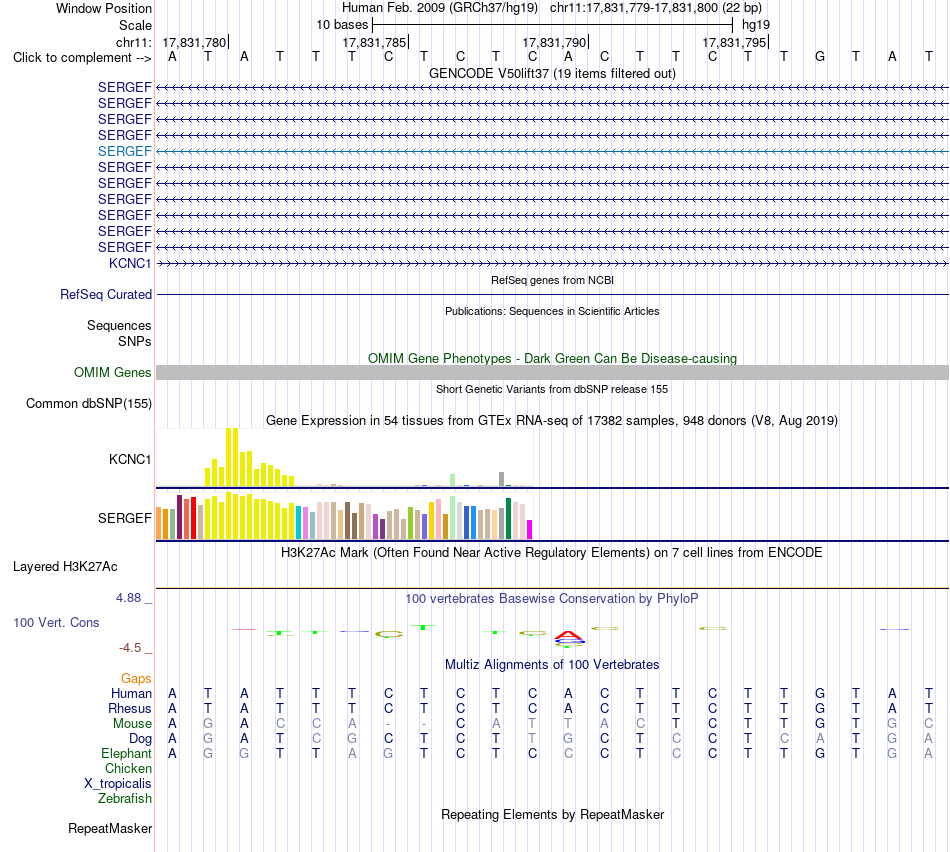Click the orange Gaps label
The height and width of the screenshot is (852, 950).
[136, 679]
